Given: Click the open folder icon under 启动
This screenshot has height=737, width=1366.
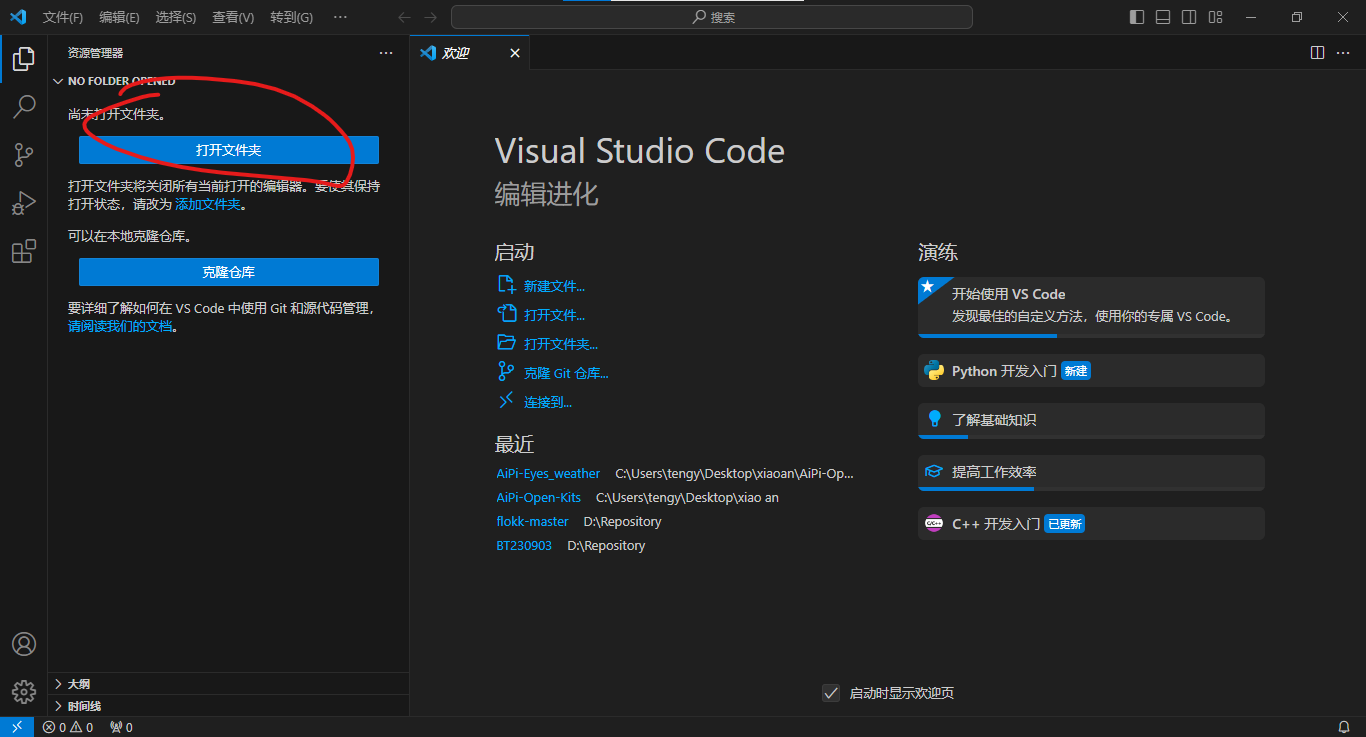Looking at the screenshot, I should (506, 343).
